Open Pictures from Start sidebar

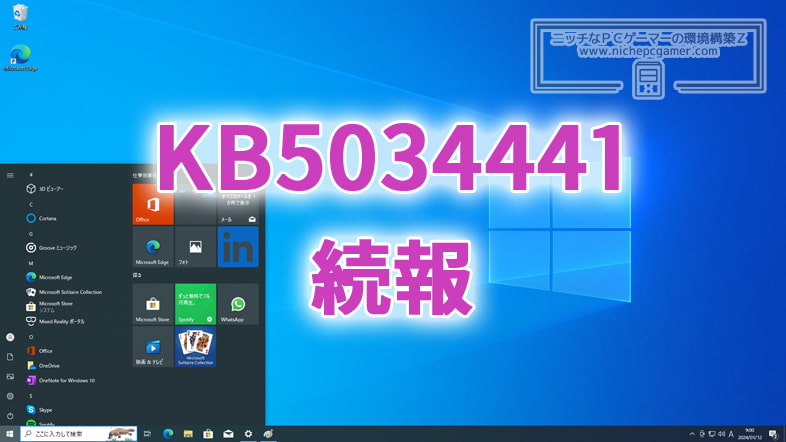point(10,376)
